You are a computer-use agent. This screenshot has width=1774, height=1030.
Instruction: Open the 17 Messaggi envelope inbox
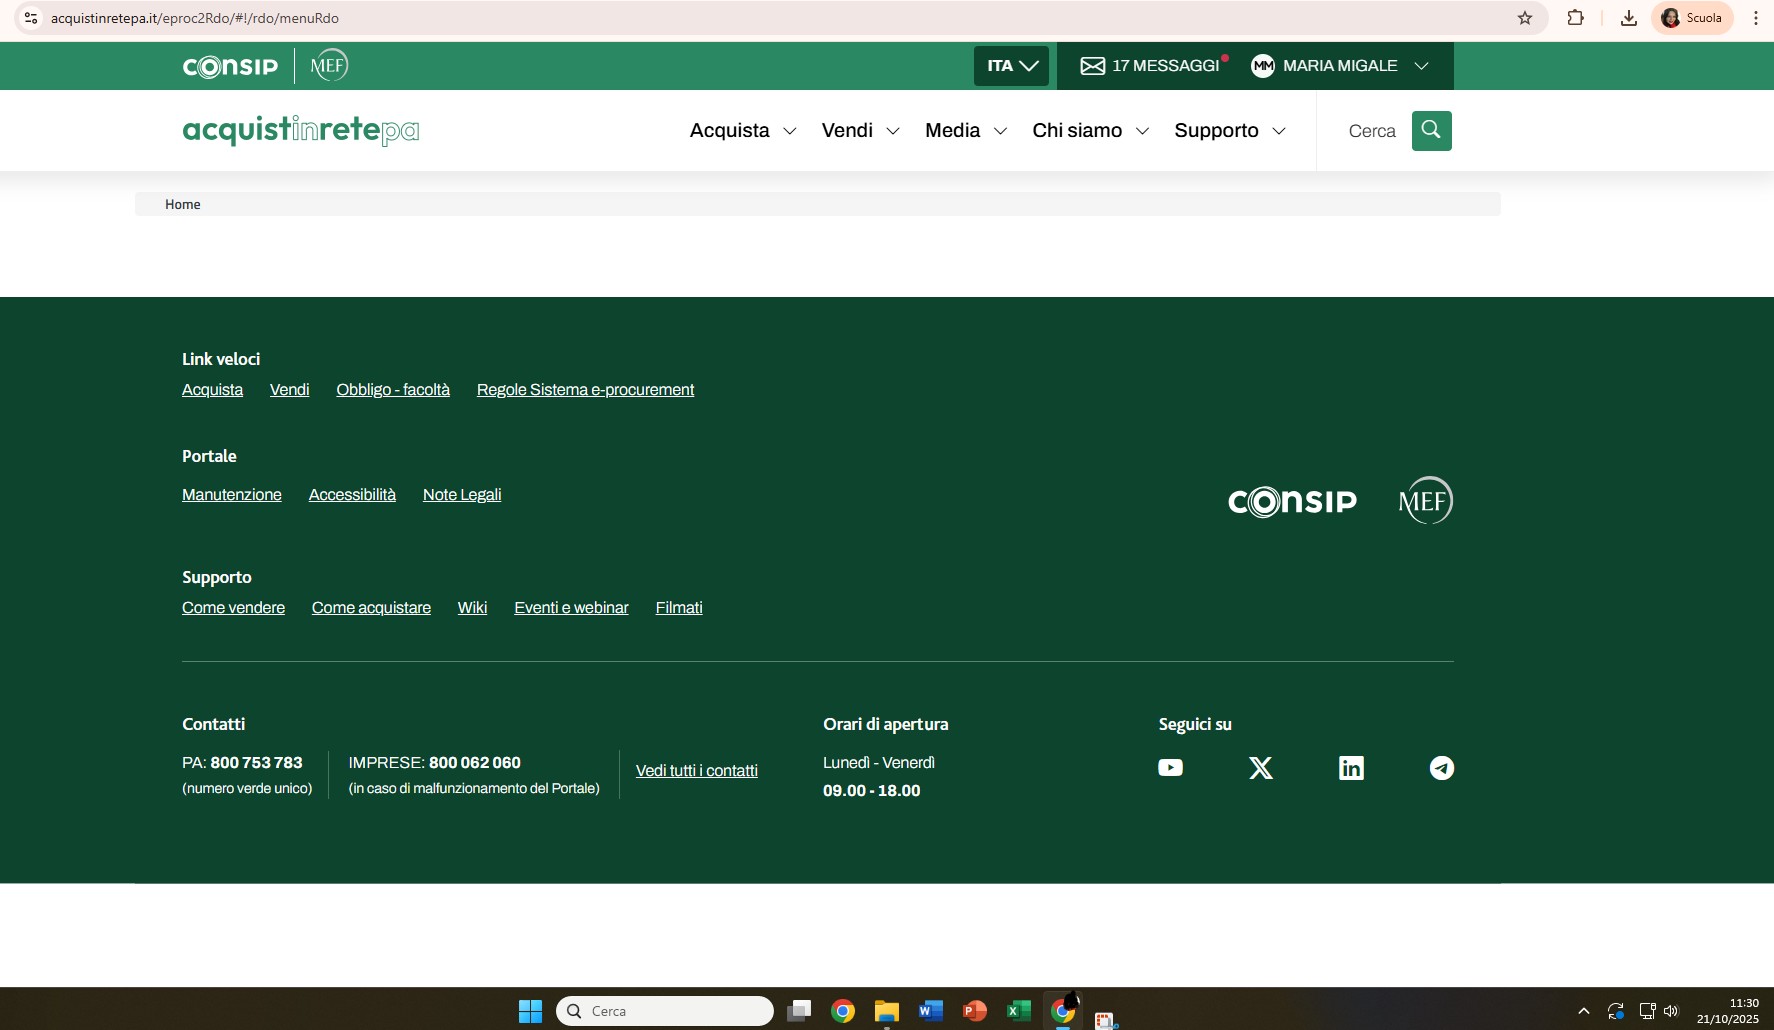[x=1150, y=66]
